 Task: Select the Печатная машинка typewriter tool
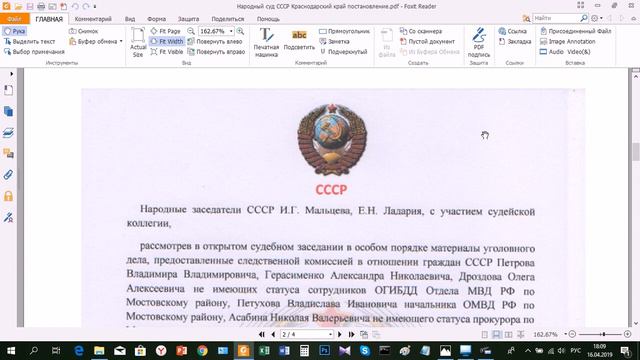[266, 42]
